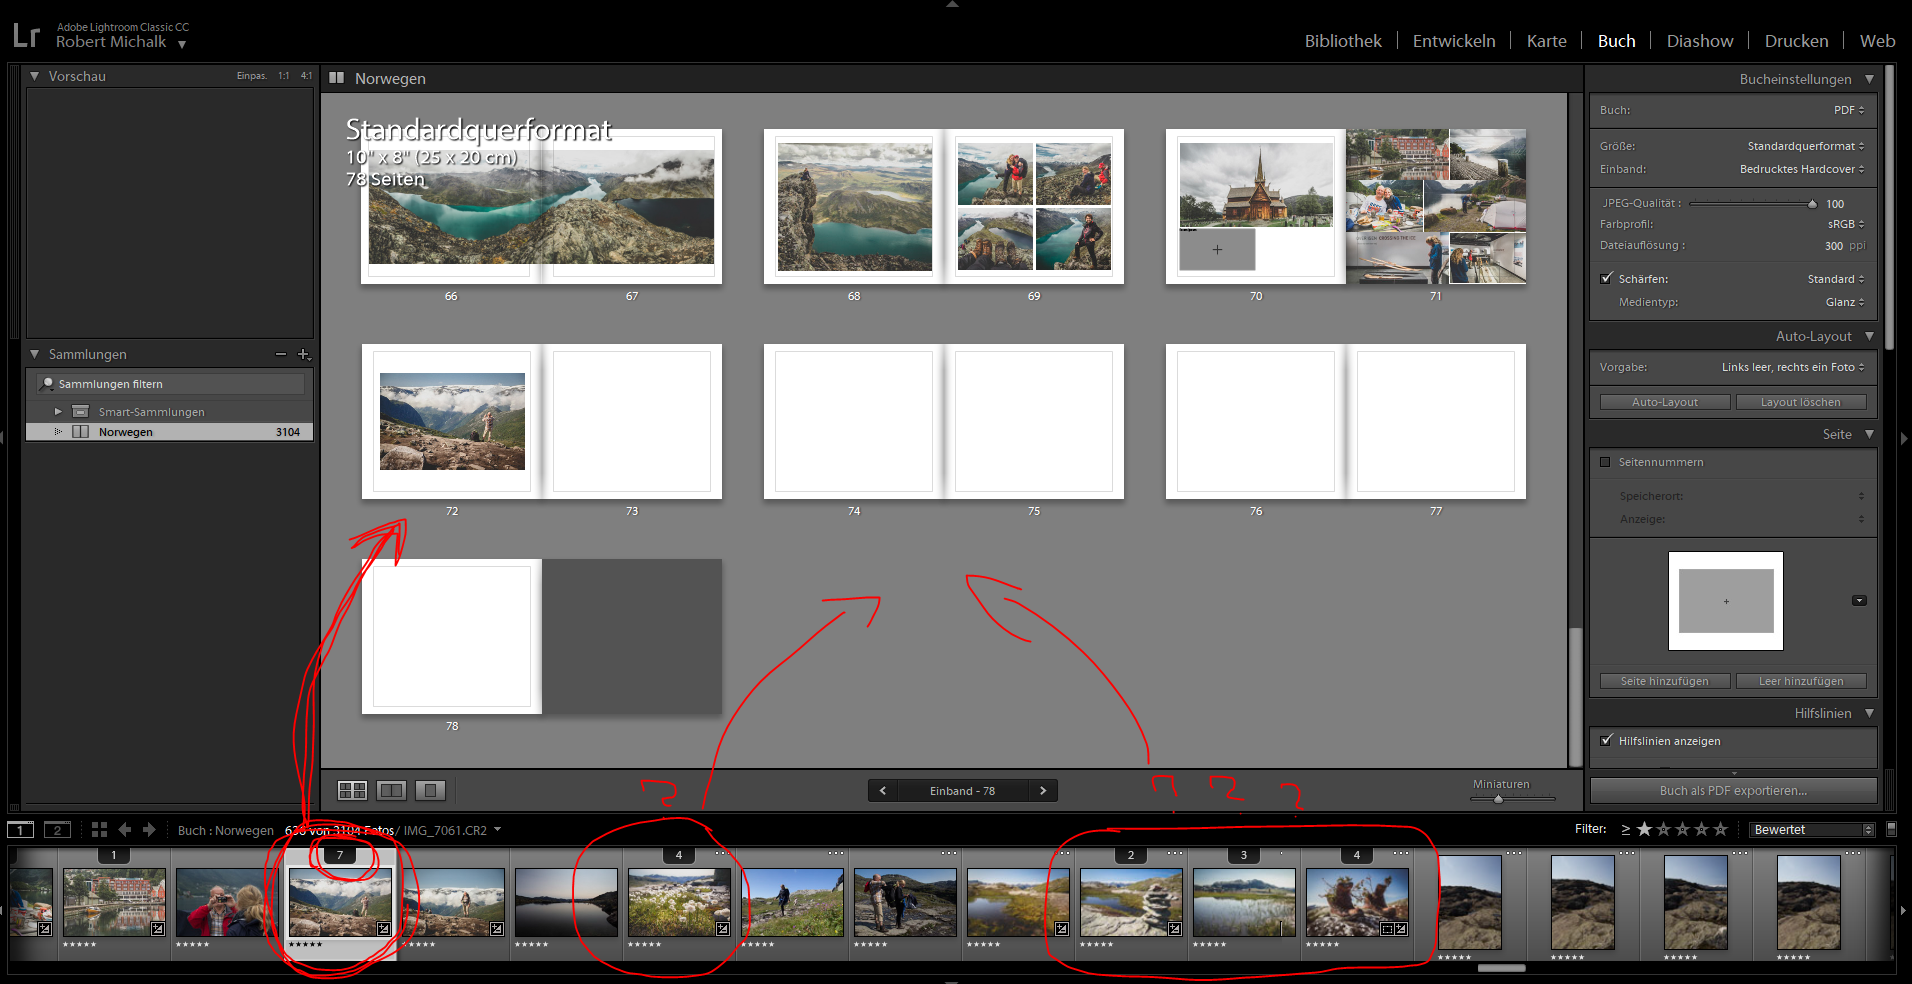Select 4:1 preview zoom level
This screenshot has height=984, width=1912.
tap(306, 76)
